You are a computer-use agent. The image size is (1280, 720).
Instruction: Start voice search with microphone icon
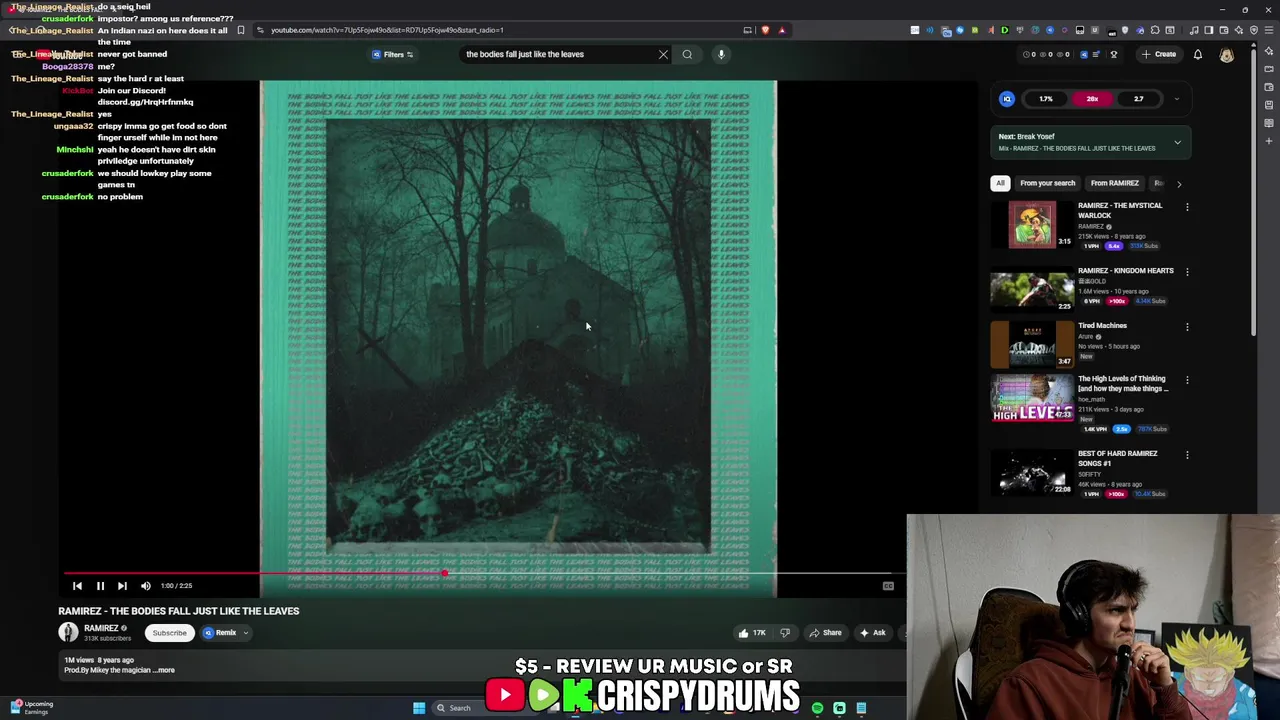[x=721, y=54]
